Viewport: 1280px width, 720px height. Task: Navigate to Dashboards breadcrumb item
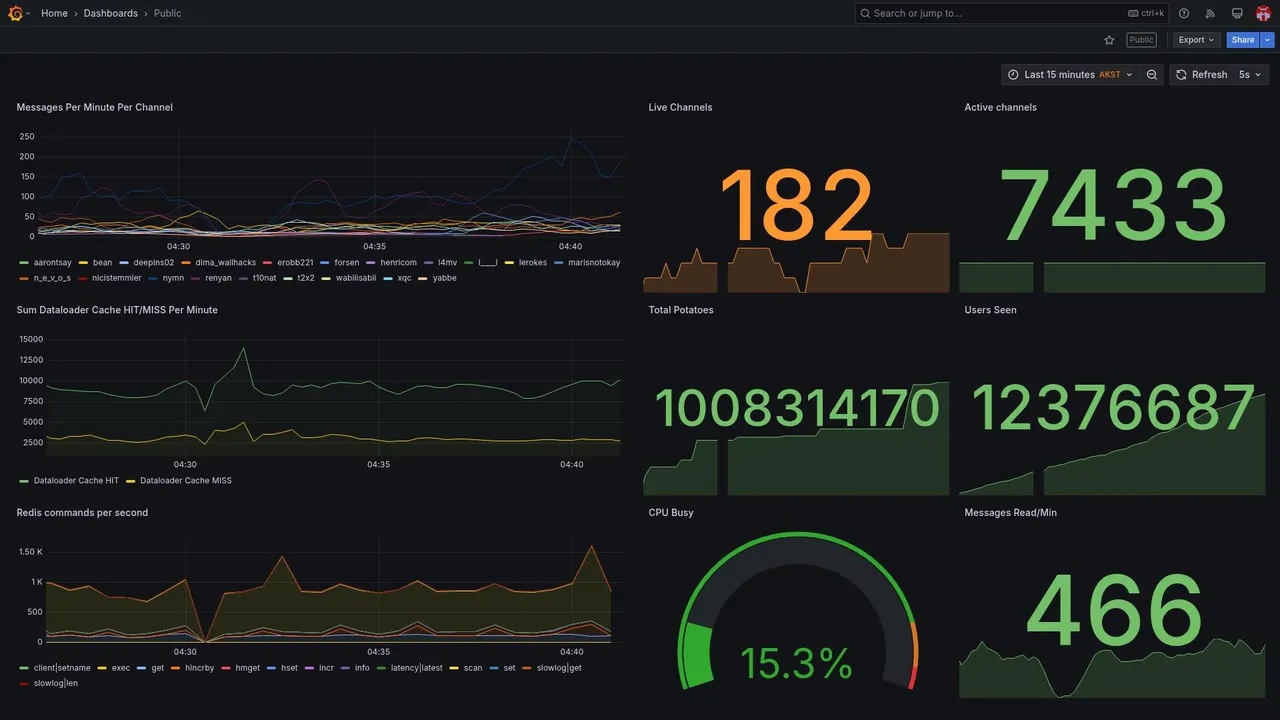tap(111, 13)
